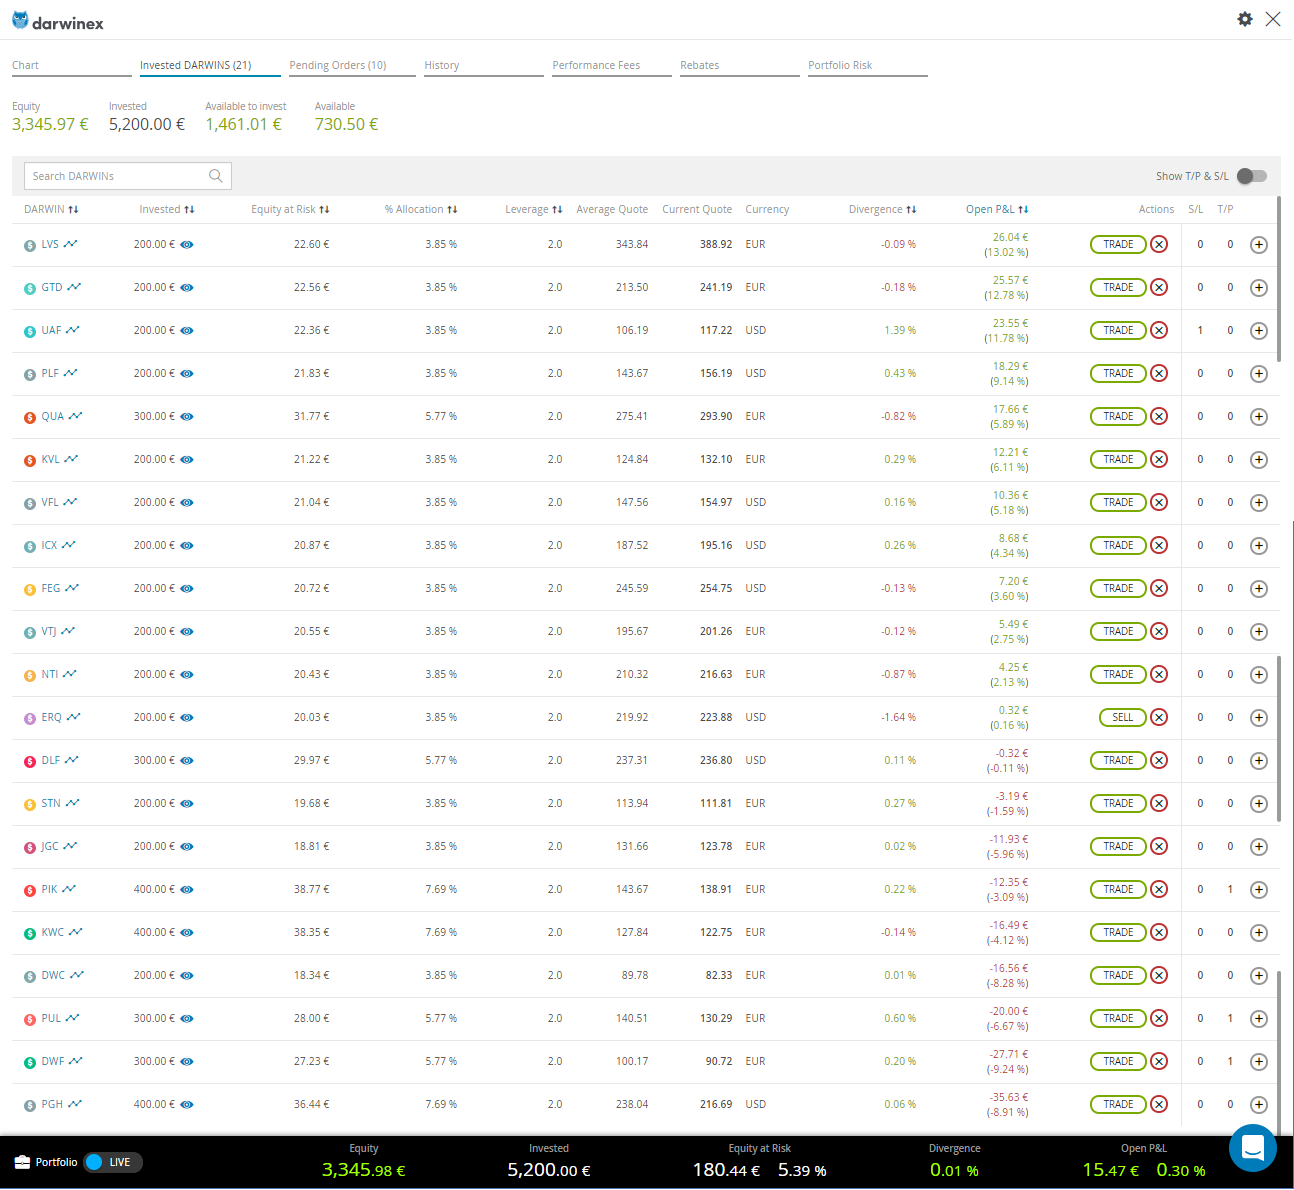The image size is (1294, 1190).
Task: Click TRADE button for UAF
Action: [1118, 330]
